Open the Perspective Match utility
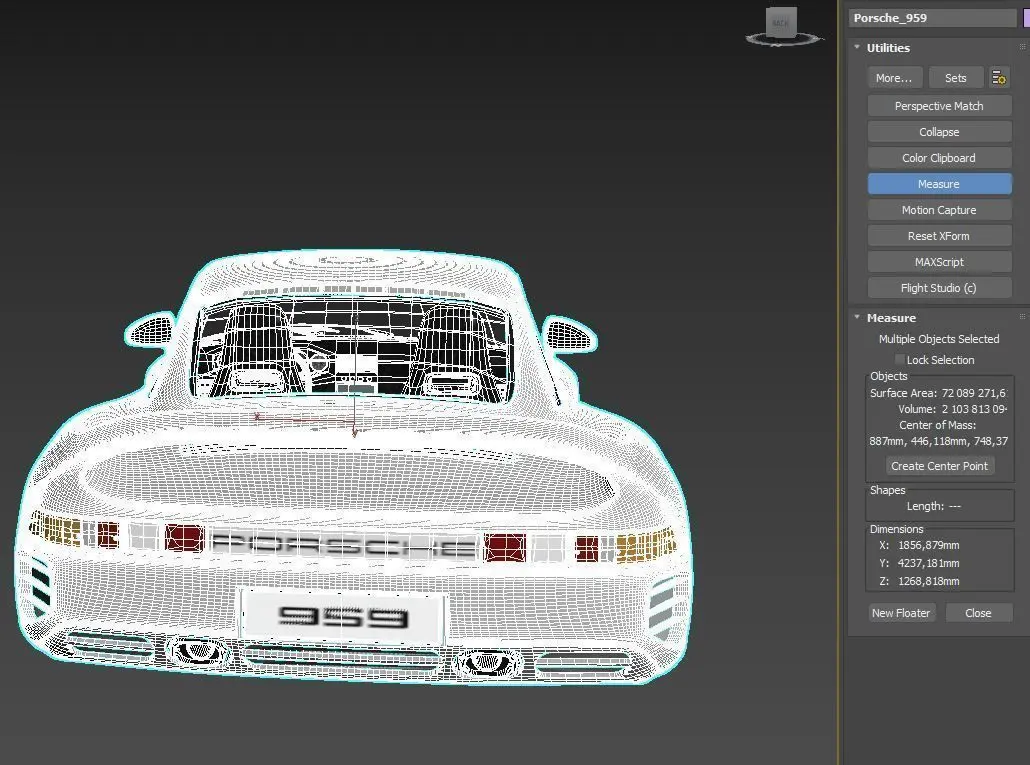The width and height of the screenshot is (1030, 765). [x=939, y=106]
